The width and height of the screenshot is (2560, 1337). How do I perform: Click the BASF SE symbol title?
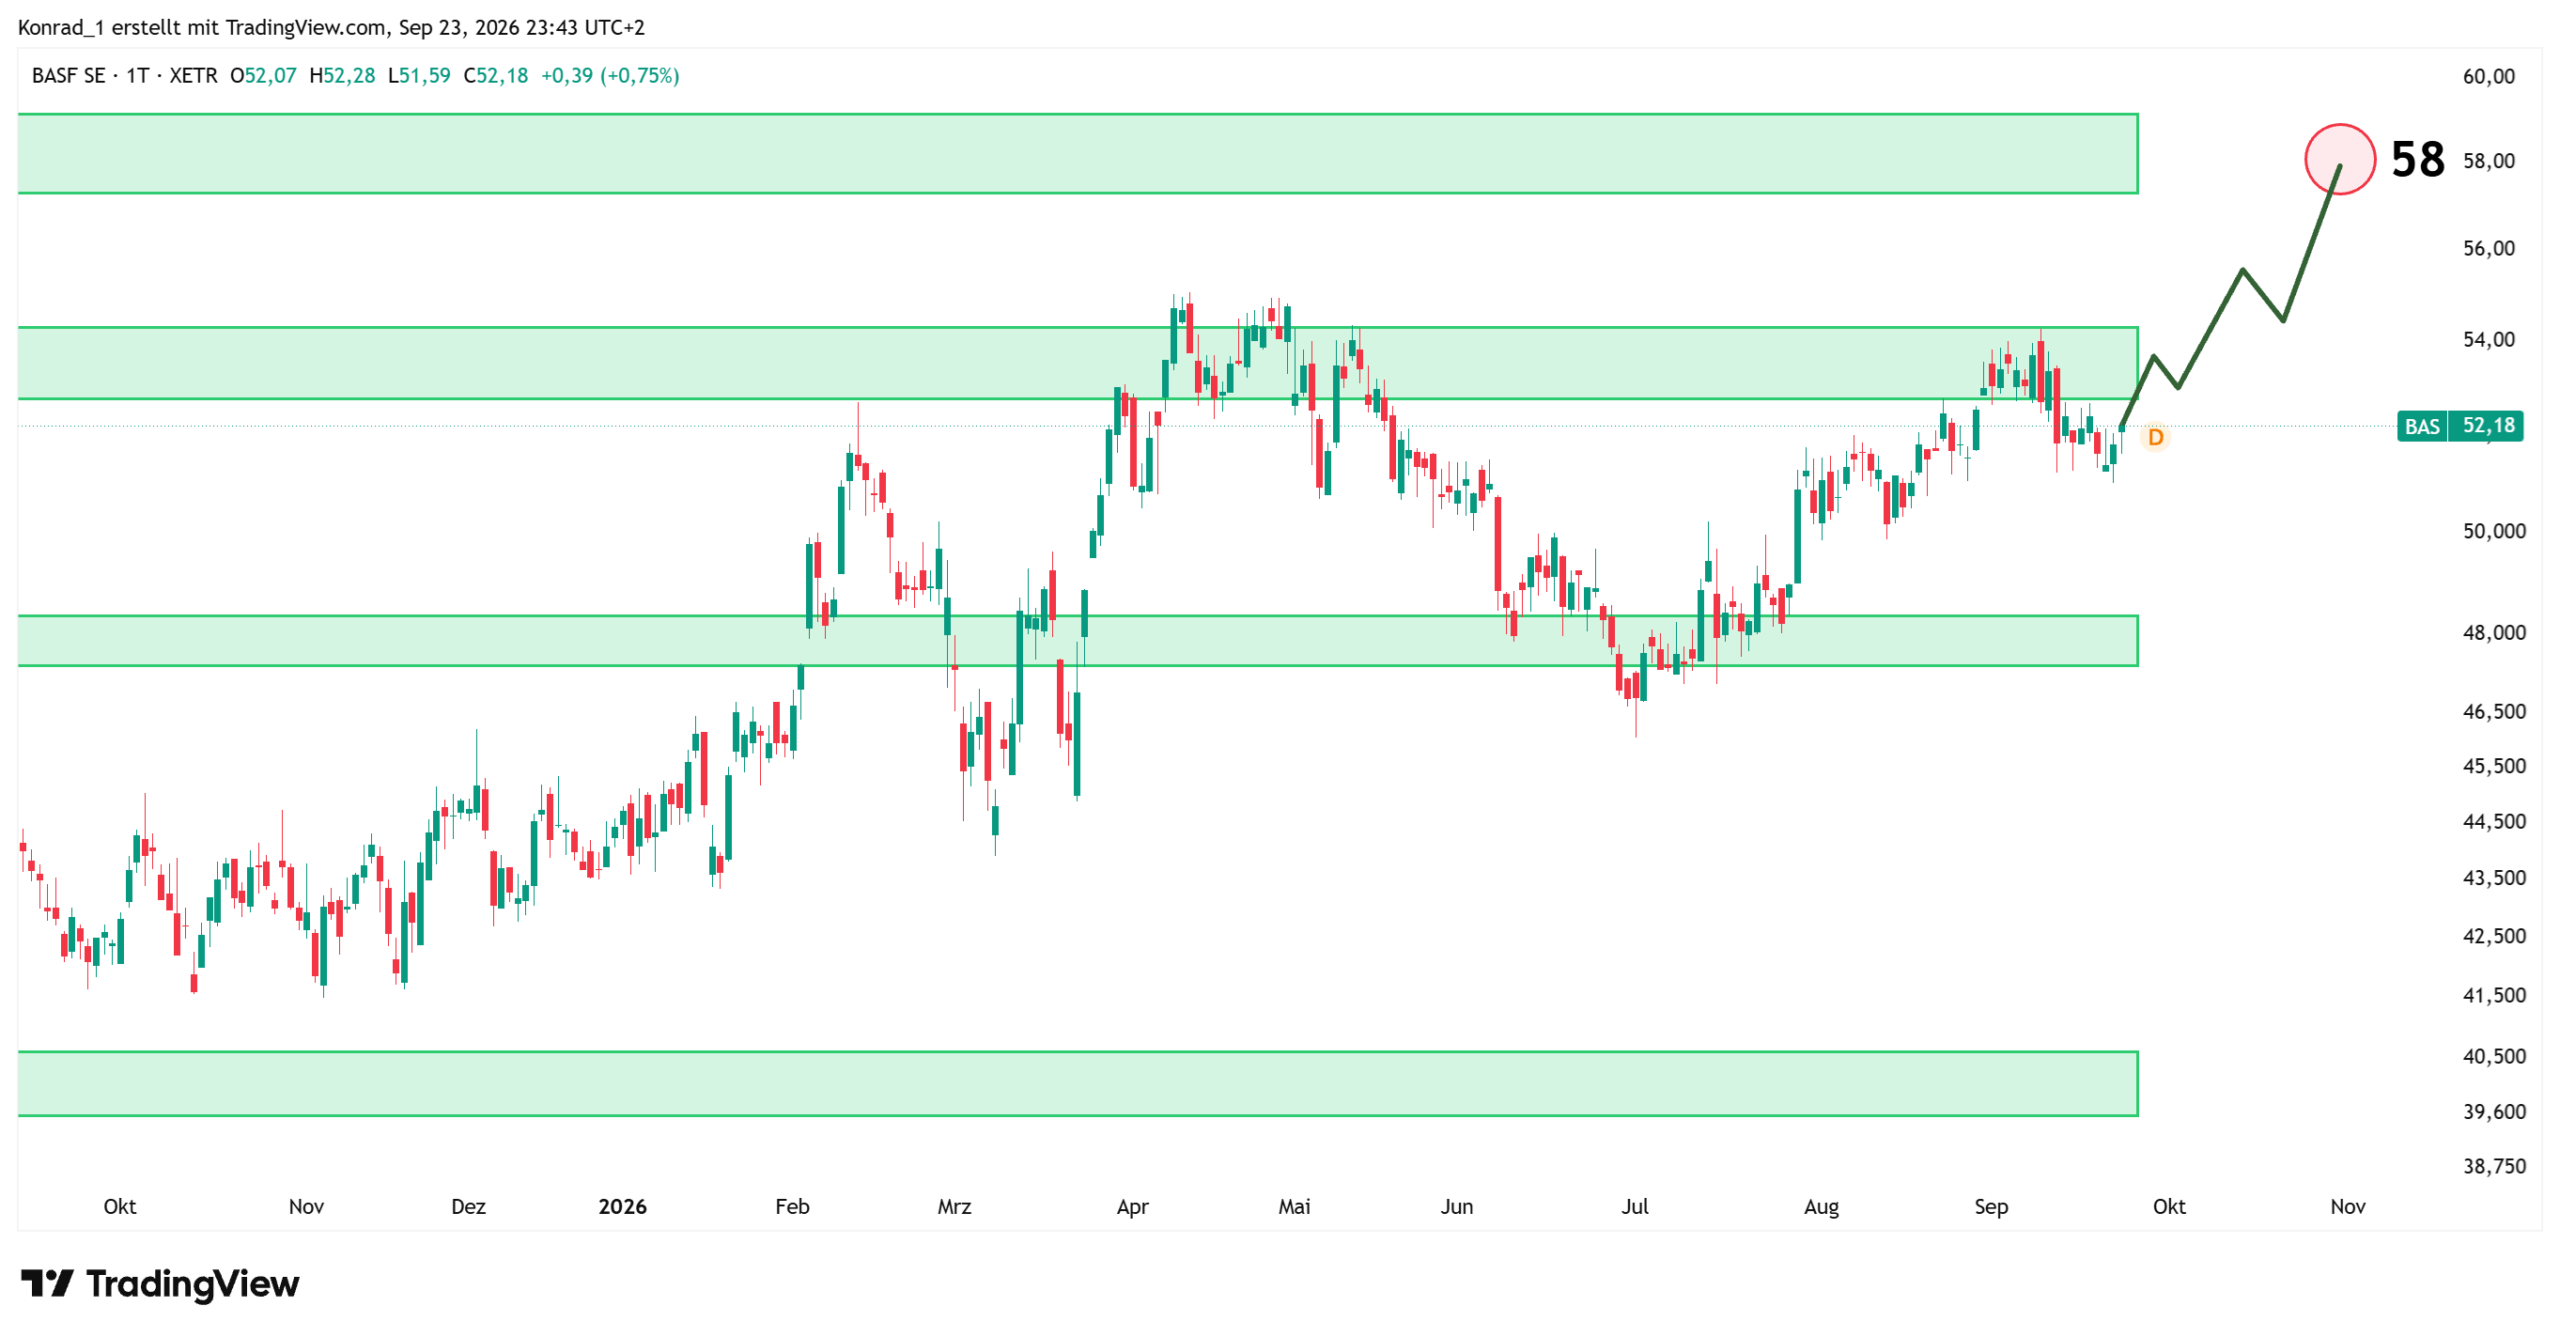coord(68,76)
